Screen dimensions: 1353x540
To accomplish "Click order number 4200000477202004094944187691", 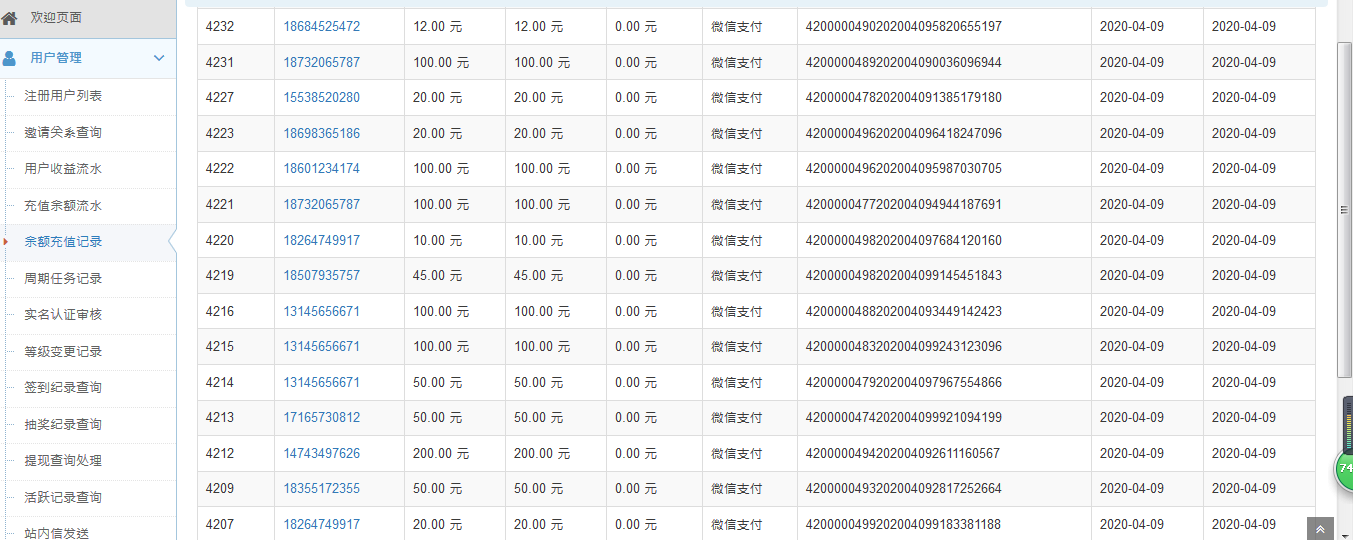I will tap(904, 205).
